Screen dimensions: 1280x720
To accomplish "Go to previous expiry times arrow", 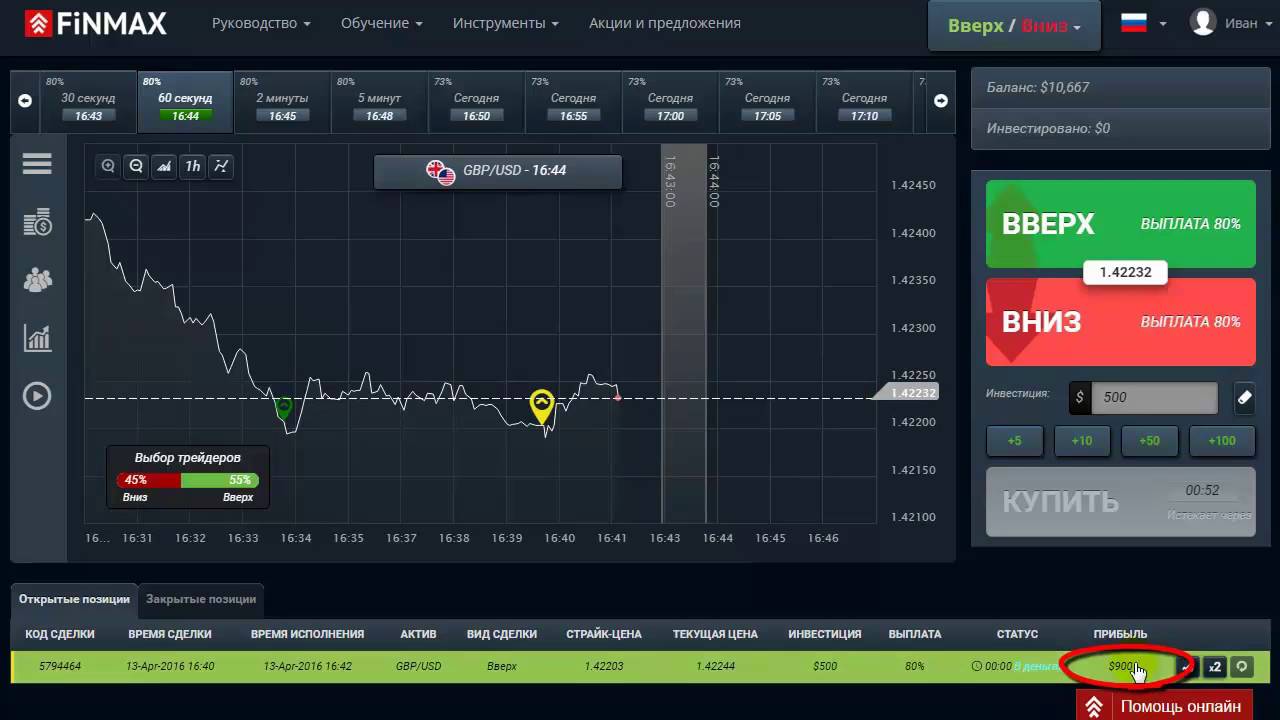I will (25, 100).
